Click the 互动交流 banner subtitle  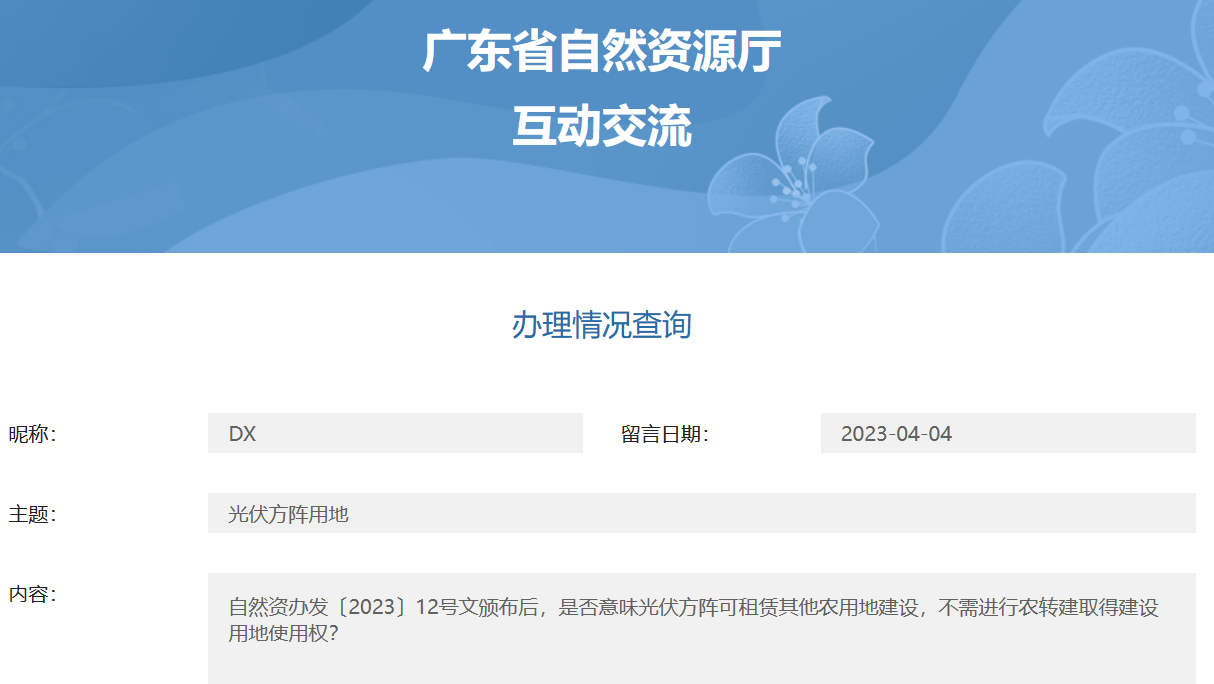[x=601, y=127]
